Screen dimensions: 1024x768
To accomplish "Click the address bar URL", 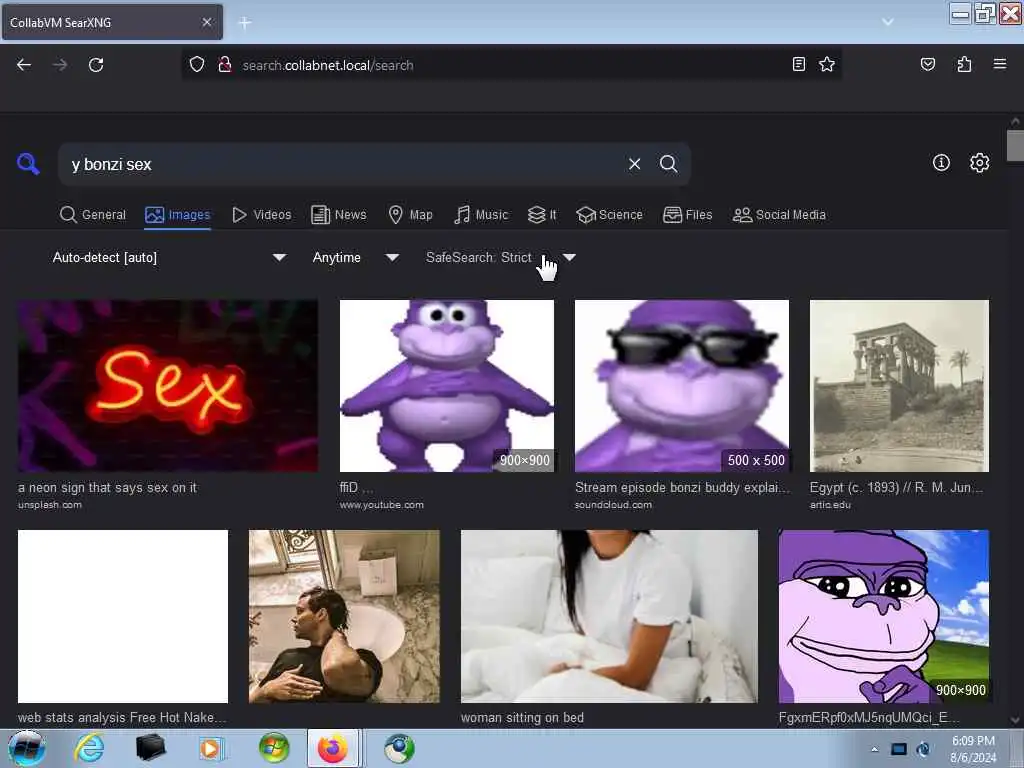I will click(328, 65).
